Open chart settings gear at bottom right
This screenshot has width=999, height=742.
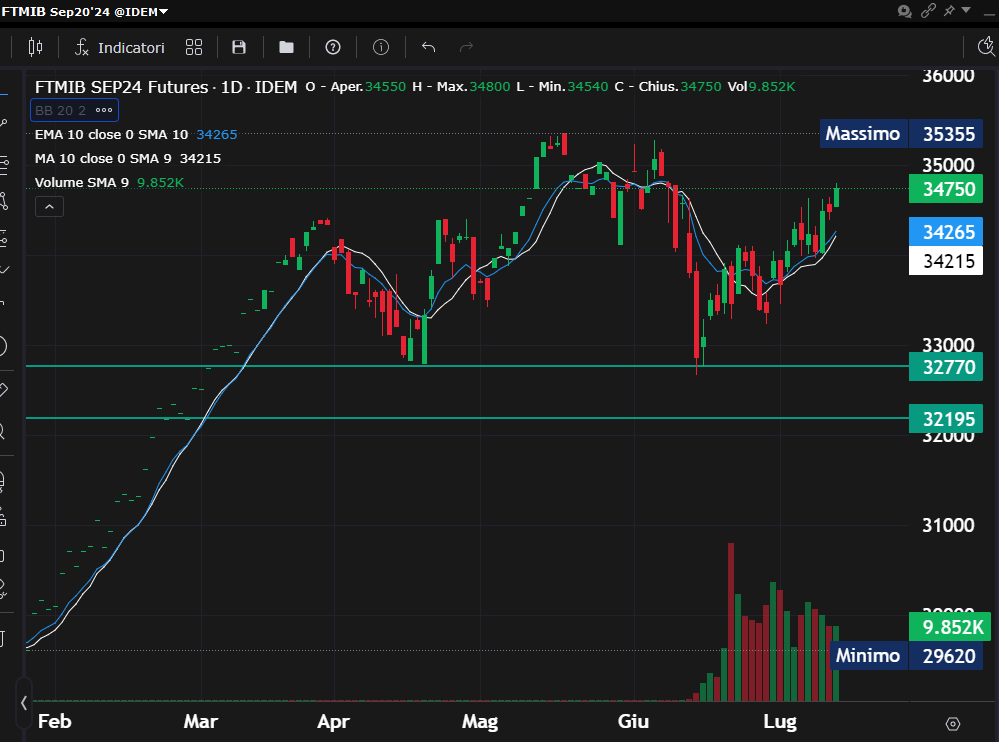click(x=953, y=723)
